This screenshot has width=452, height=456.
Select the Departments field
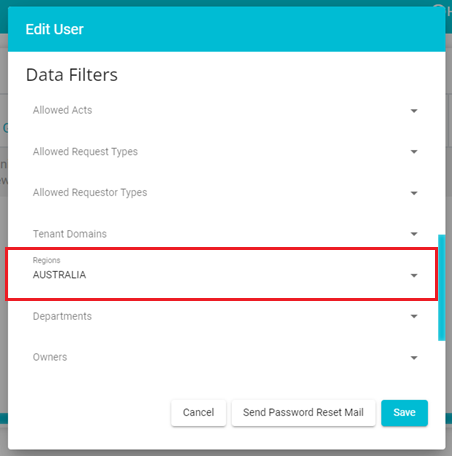[x=225, y=316]
